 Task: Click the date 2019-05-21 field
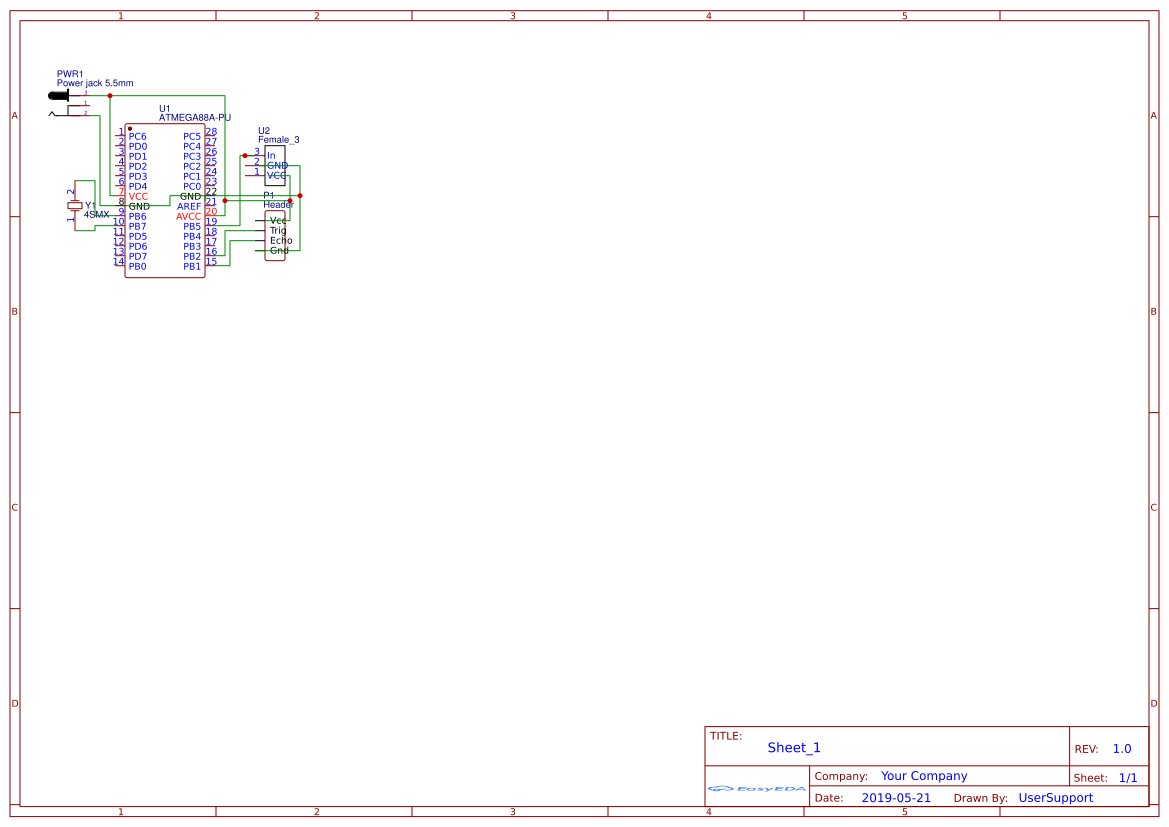(x=896, y=797)
